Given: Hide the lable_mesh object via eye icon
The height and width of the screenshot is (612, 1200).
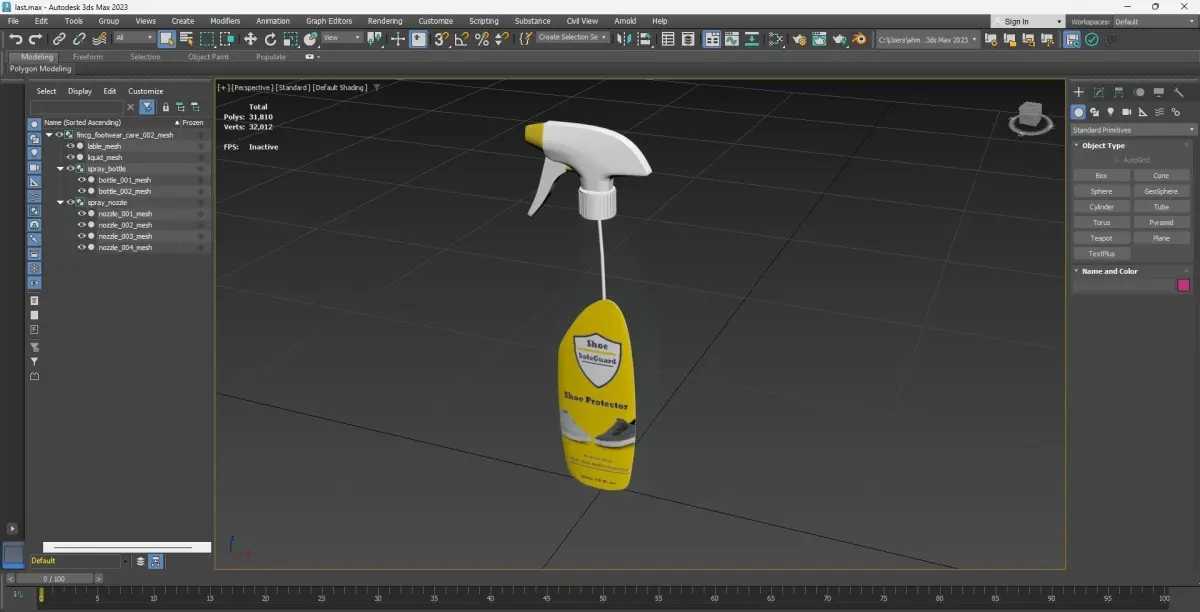Looking at the screenshot, I should (x=70, y=146).
